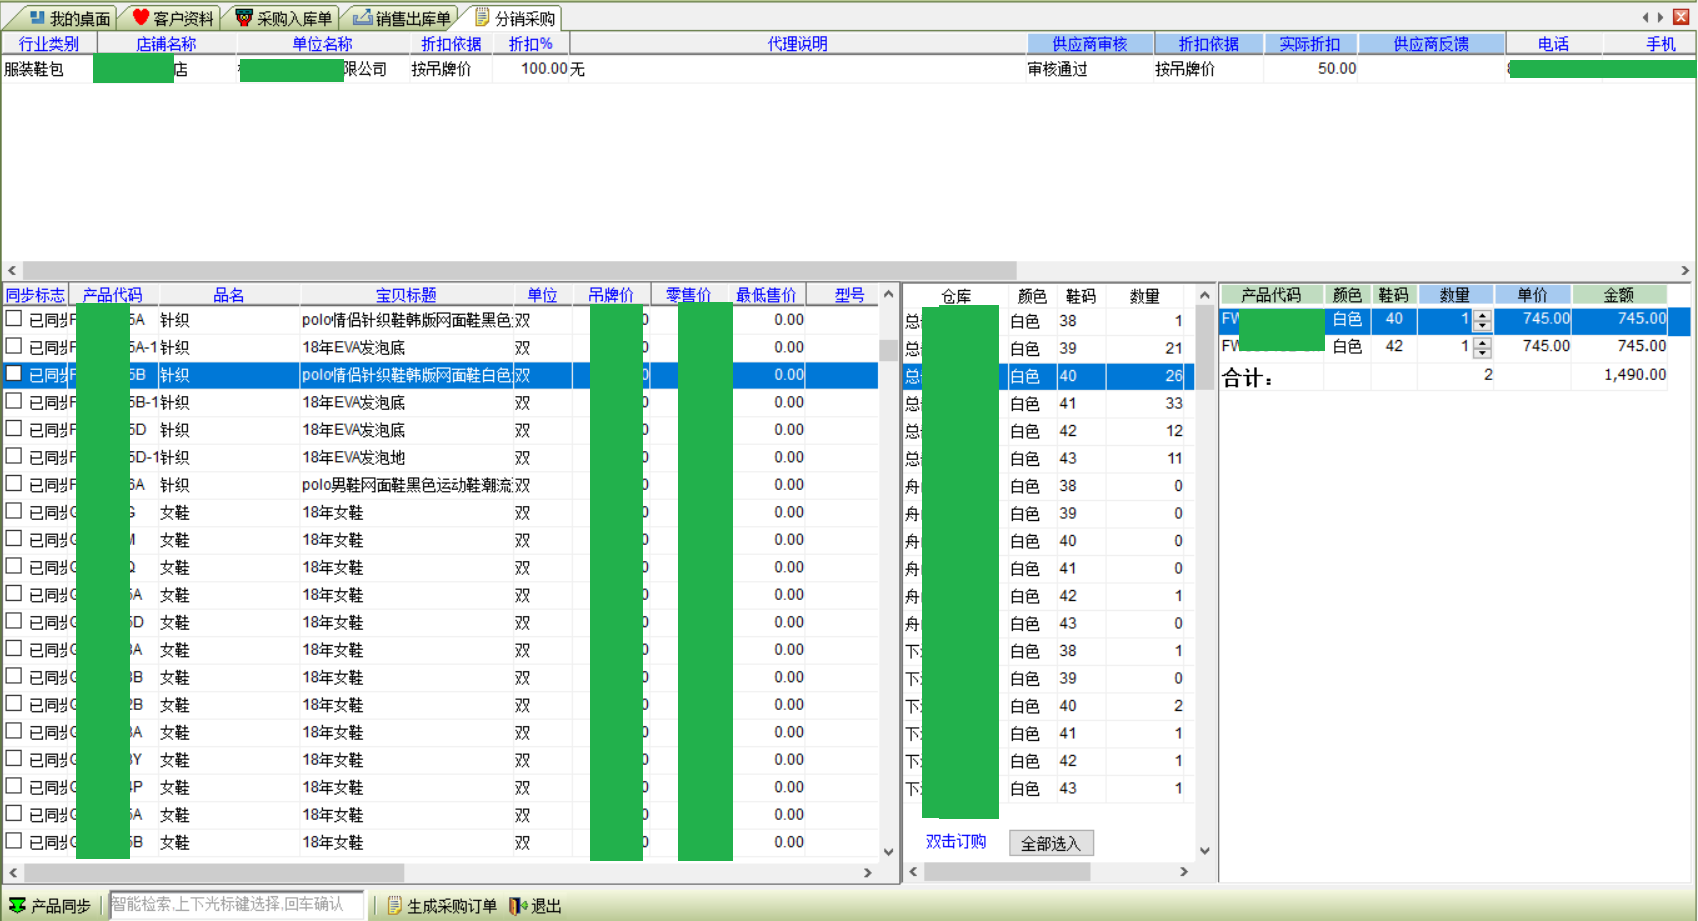Click the 金额 column header in order panel
Screen dimensions: 1698x921
1619,295
